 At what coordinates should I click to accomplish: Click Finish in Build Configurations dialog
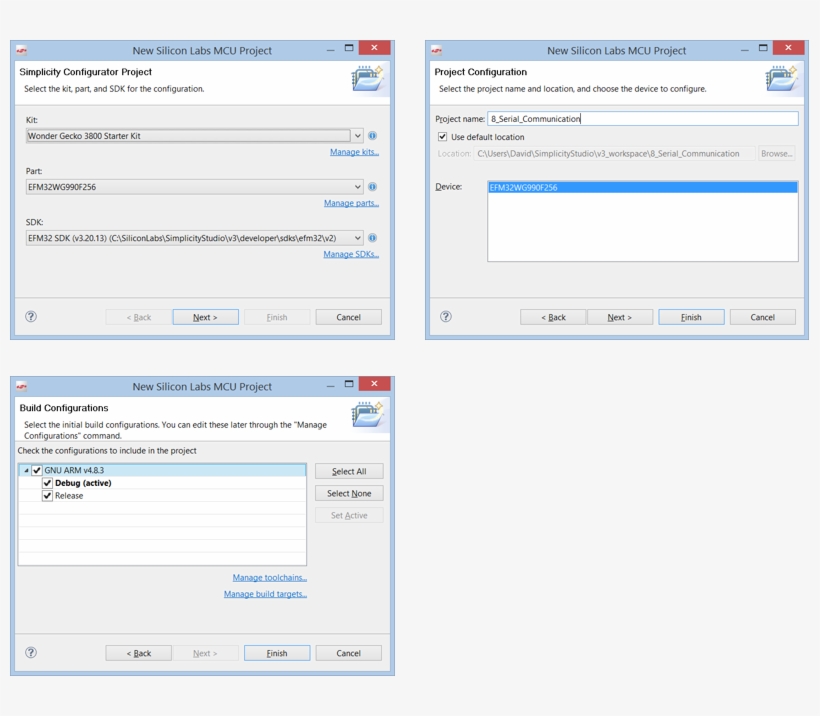[x=277, y=653]
